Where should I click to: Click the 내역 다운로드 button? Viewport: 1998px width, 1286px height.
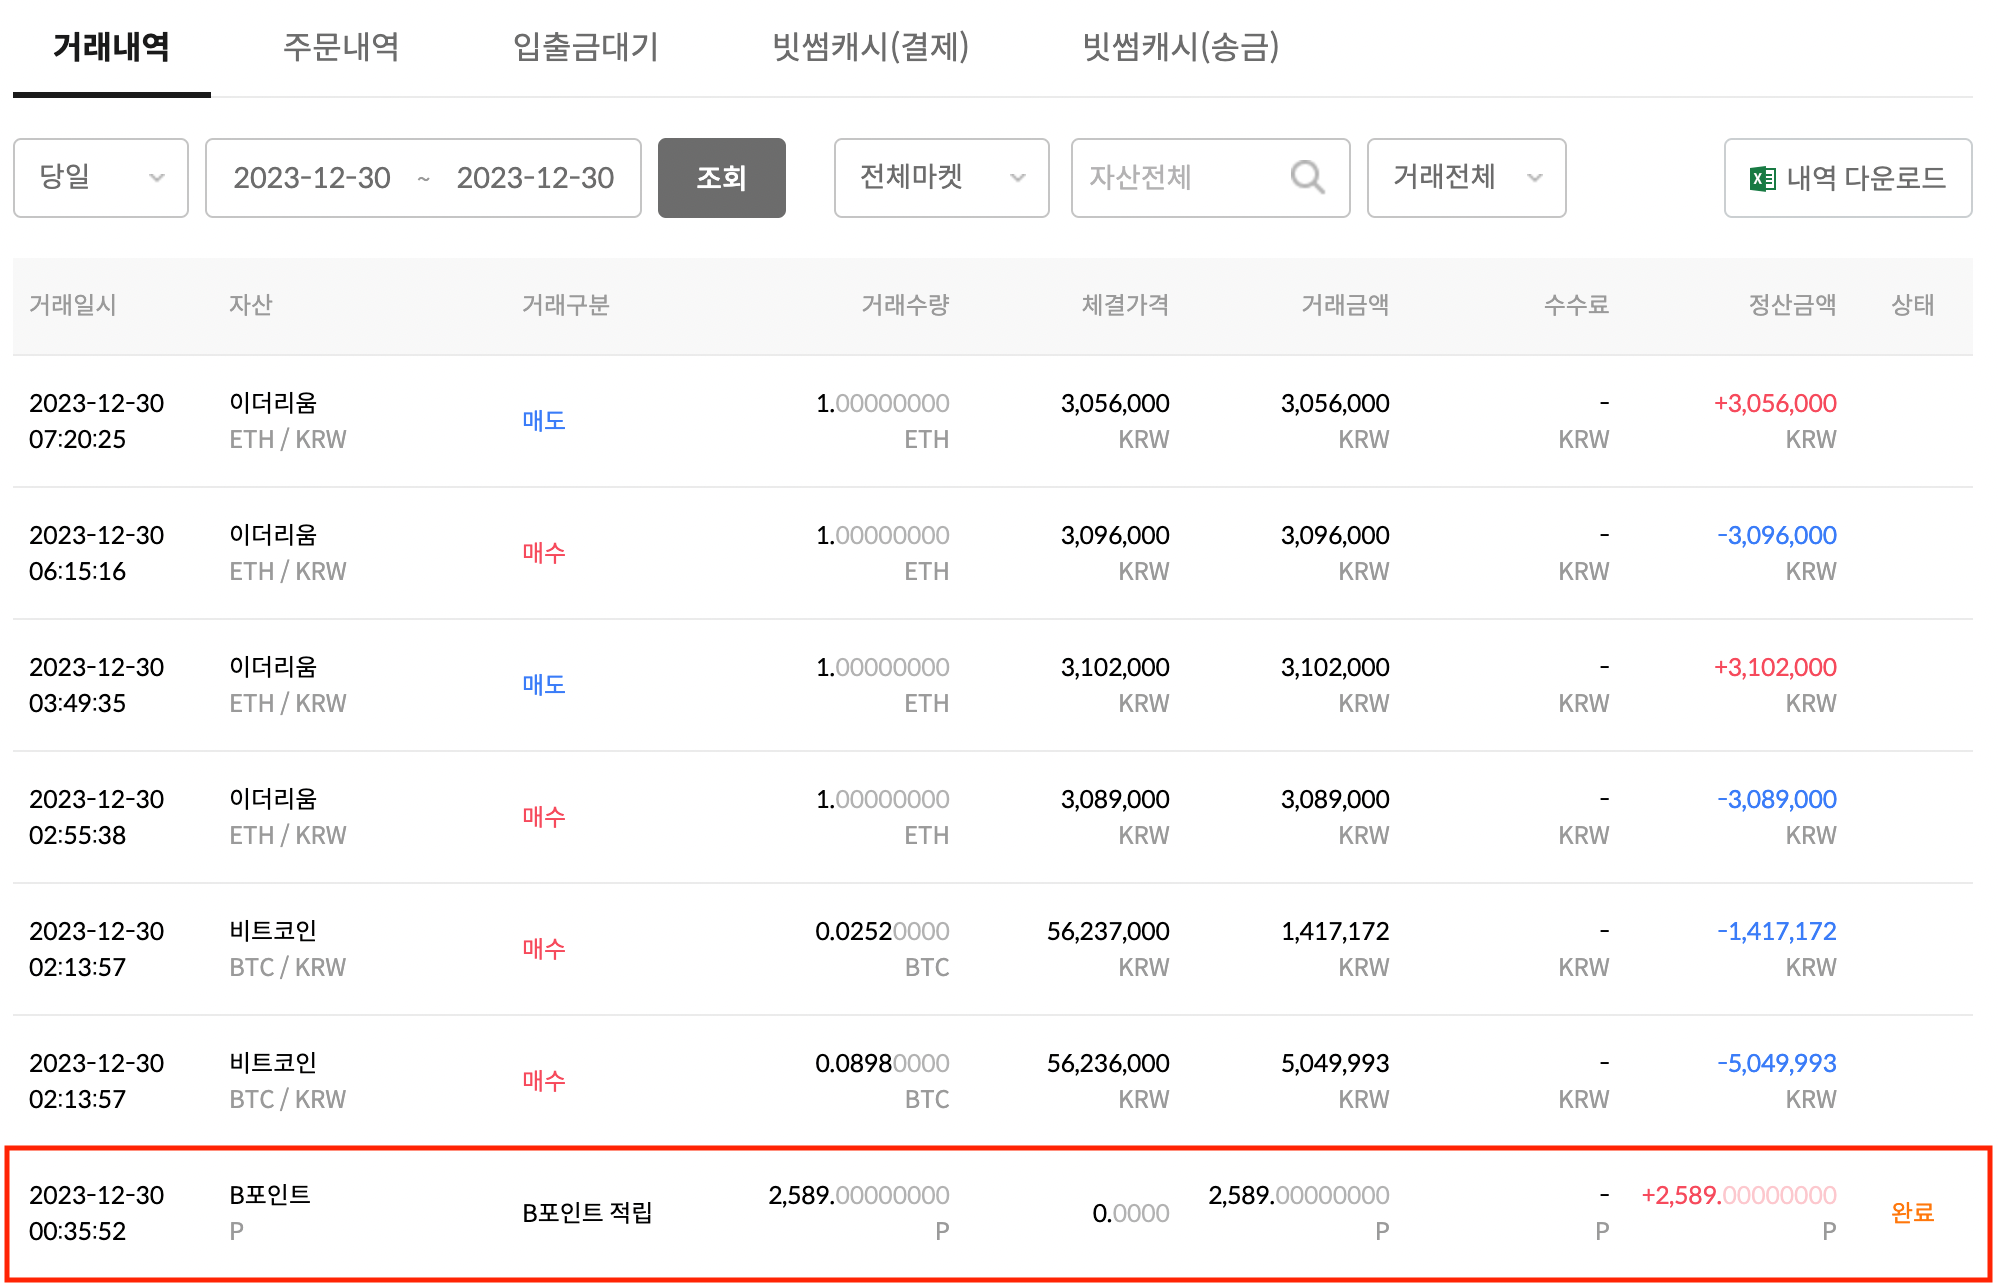tap(1848, 178)
